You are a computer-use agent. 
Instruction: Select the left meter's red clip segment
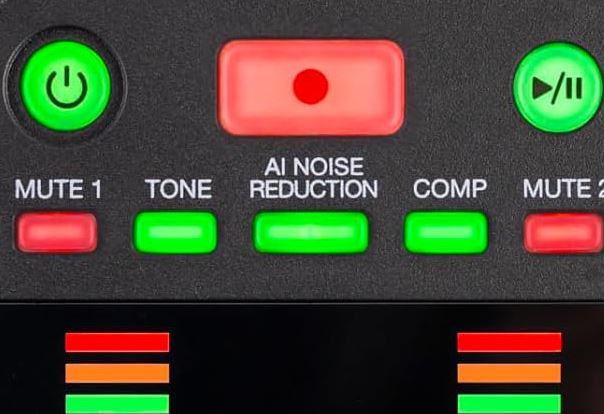click(117, 342)
